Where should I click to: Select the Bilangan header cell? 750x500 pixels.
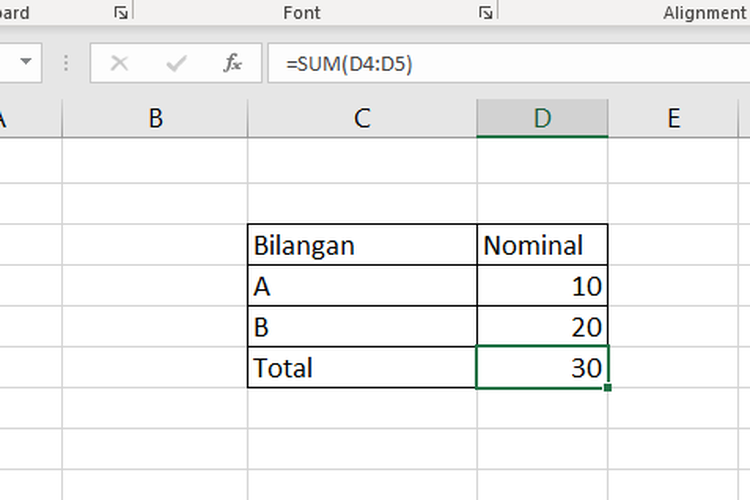(362, 244)
